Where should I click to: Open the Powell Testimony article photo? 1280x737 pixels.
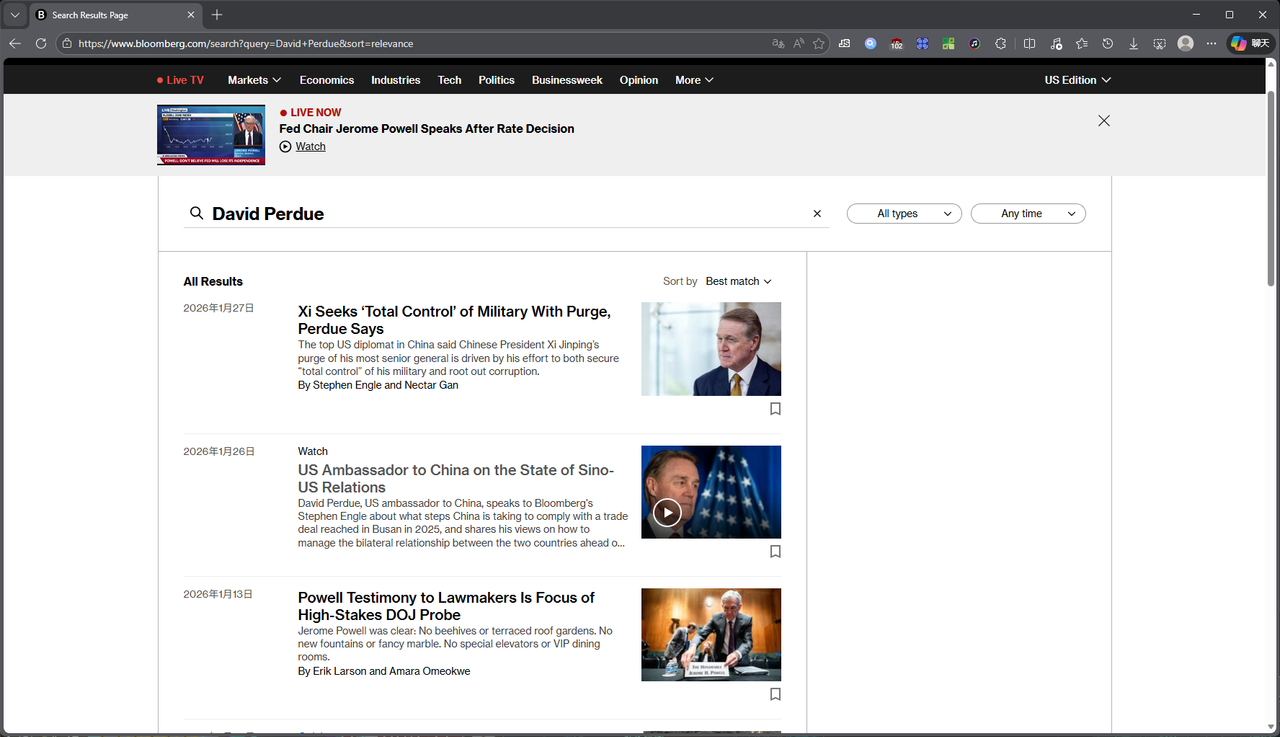point(711,635)
